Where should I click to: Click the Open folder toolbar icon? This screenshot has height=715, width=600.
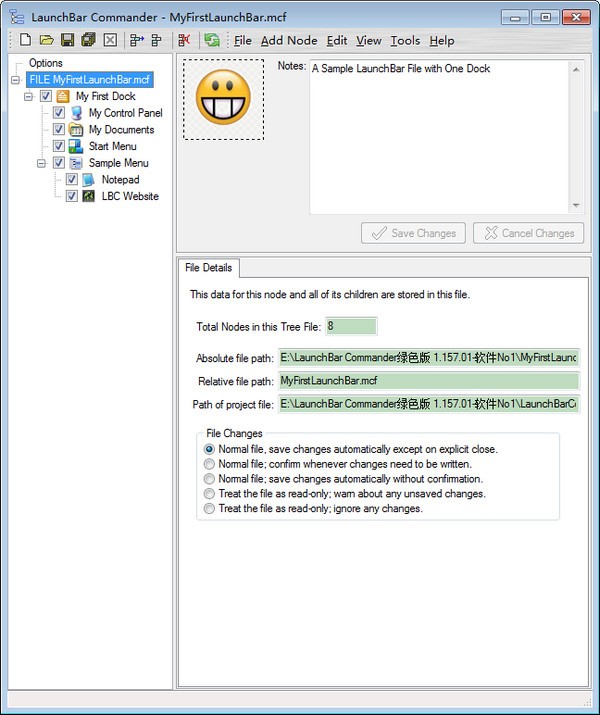tap(46, 40)
